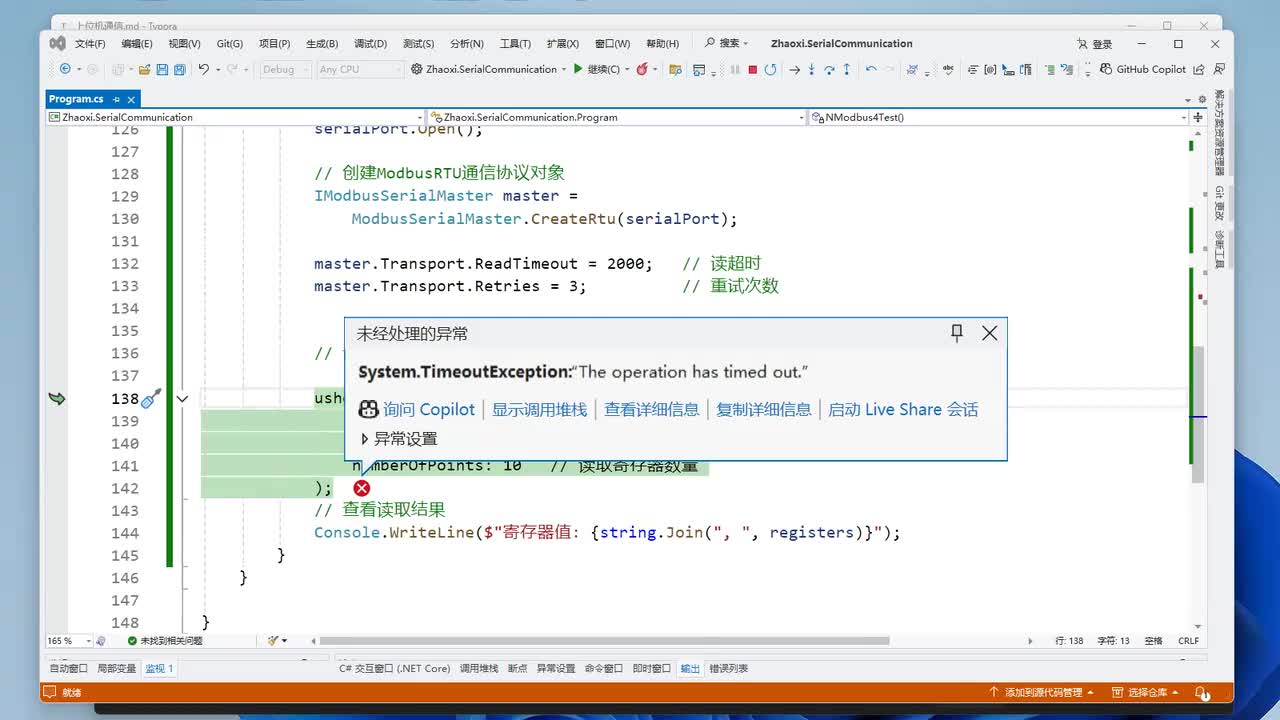Close the unhandled exception popup
Image resolution: width=1280 pixels, height=720 pixels.
(989, 333)
